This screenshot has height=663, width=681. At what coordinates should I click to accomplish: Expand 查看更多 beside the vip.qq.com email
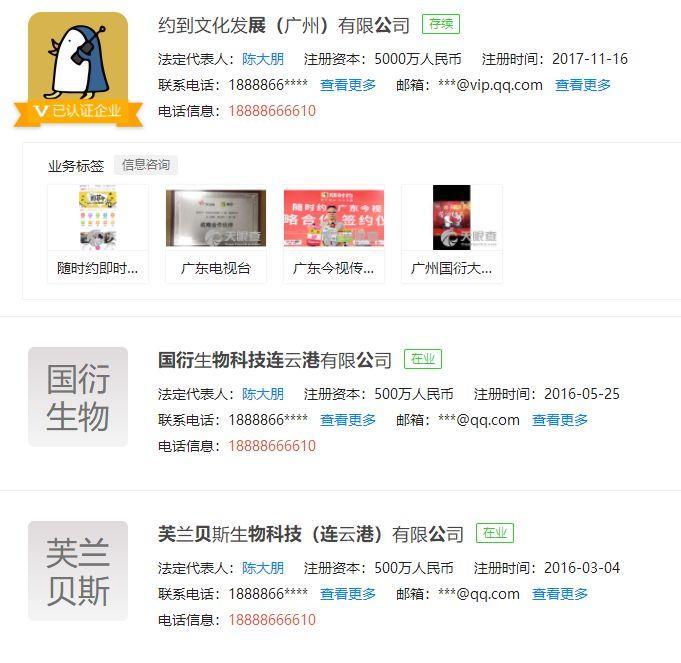point(583,85)
